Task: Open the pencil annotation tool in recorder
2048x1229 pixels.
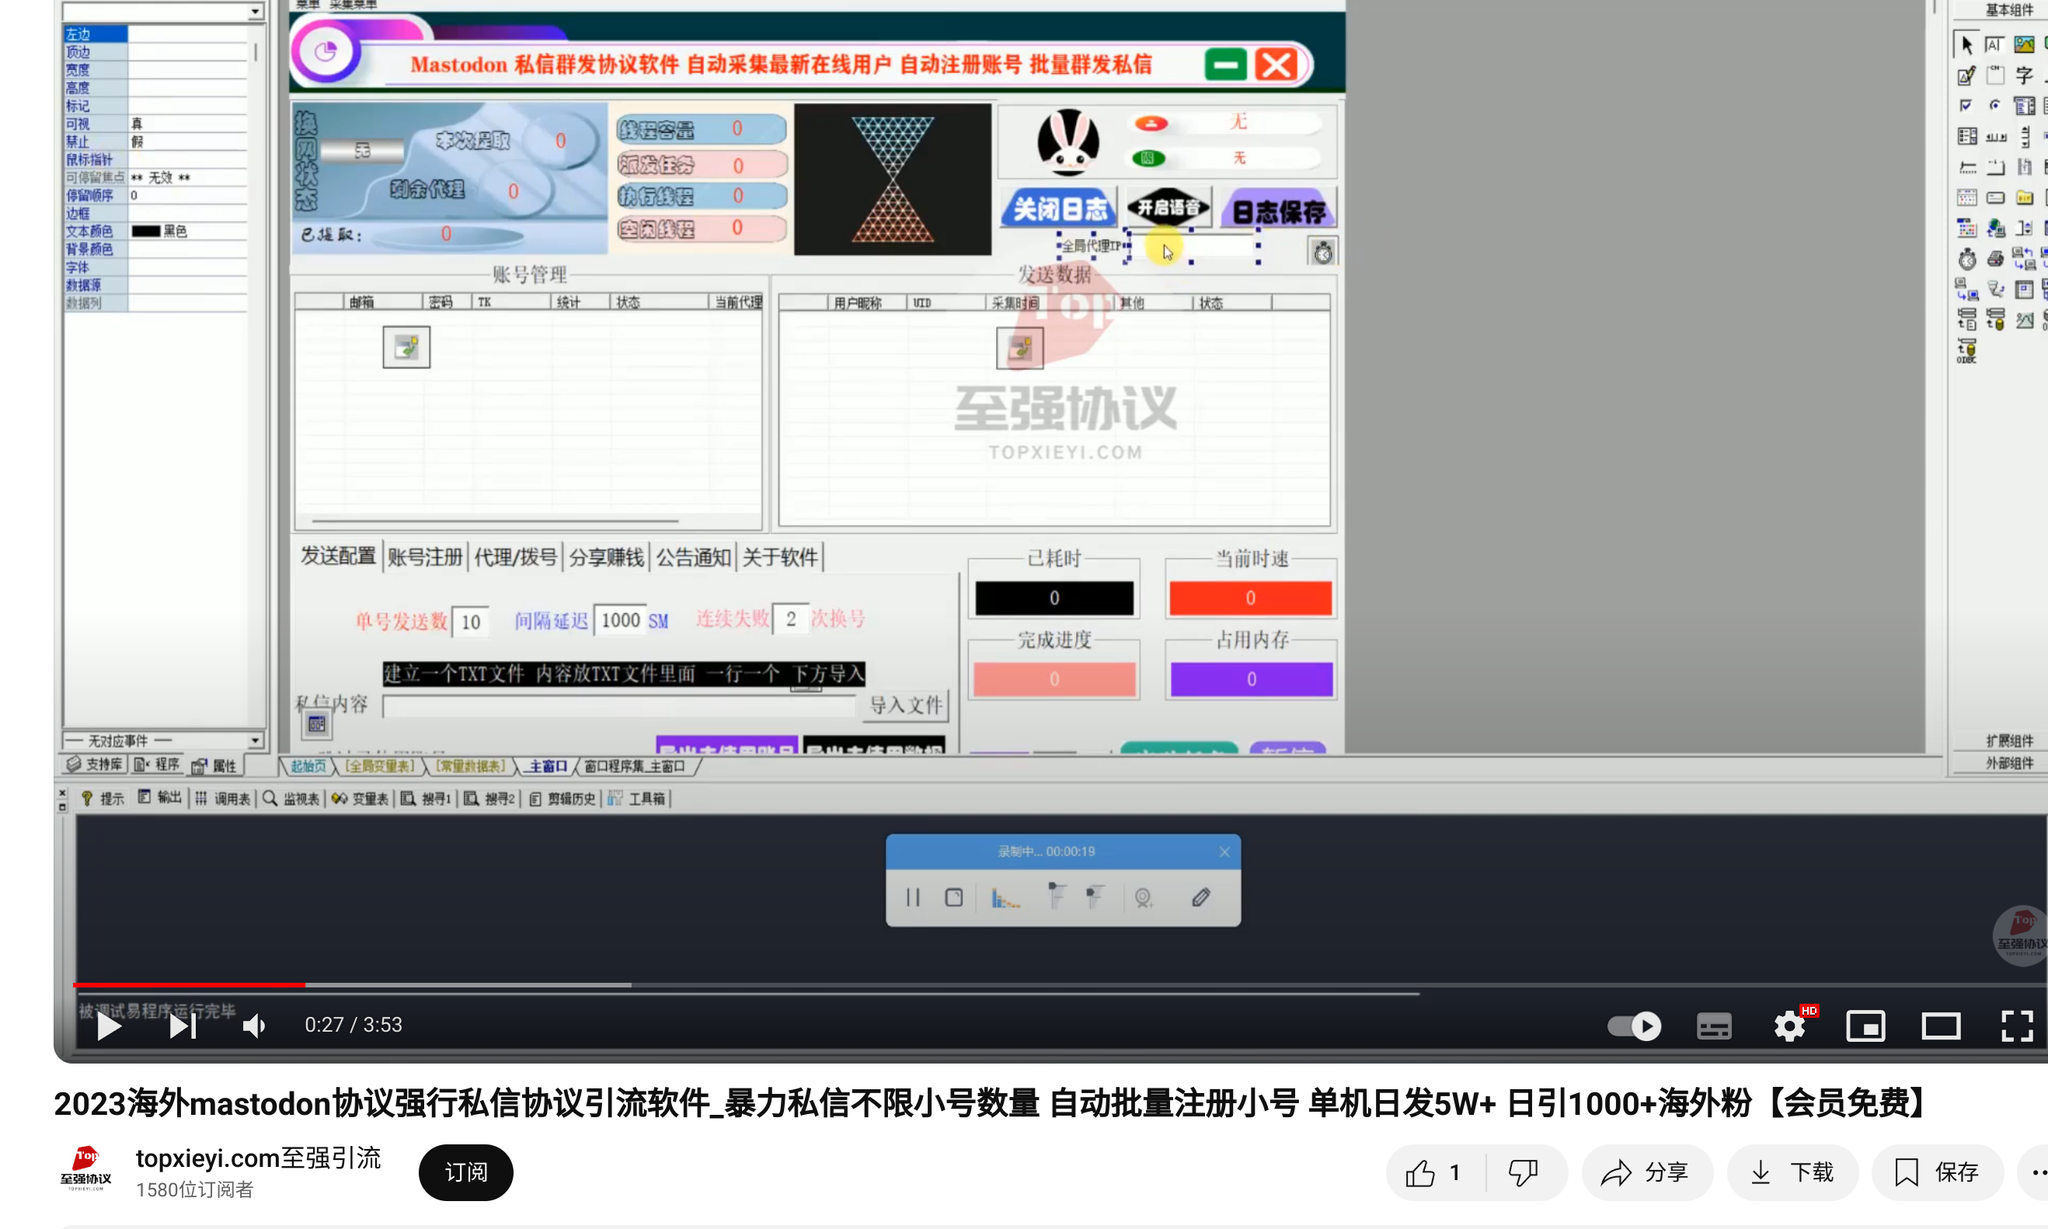Action: tap(1200, 897)
